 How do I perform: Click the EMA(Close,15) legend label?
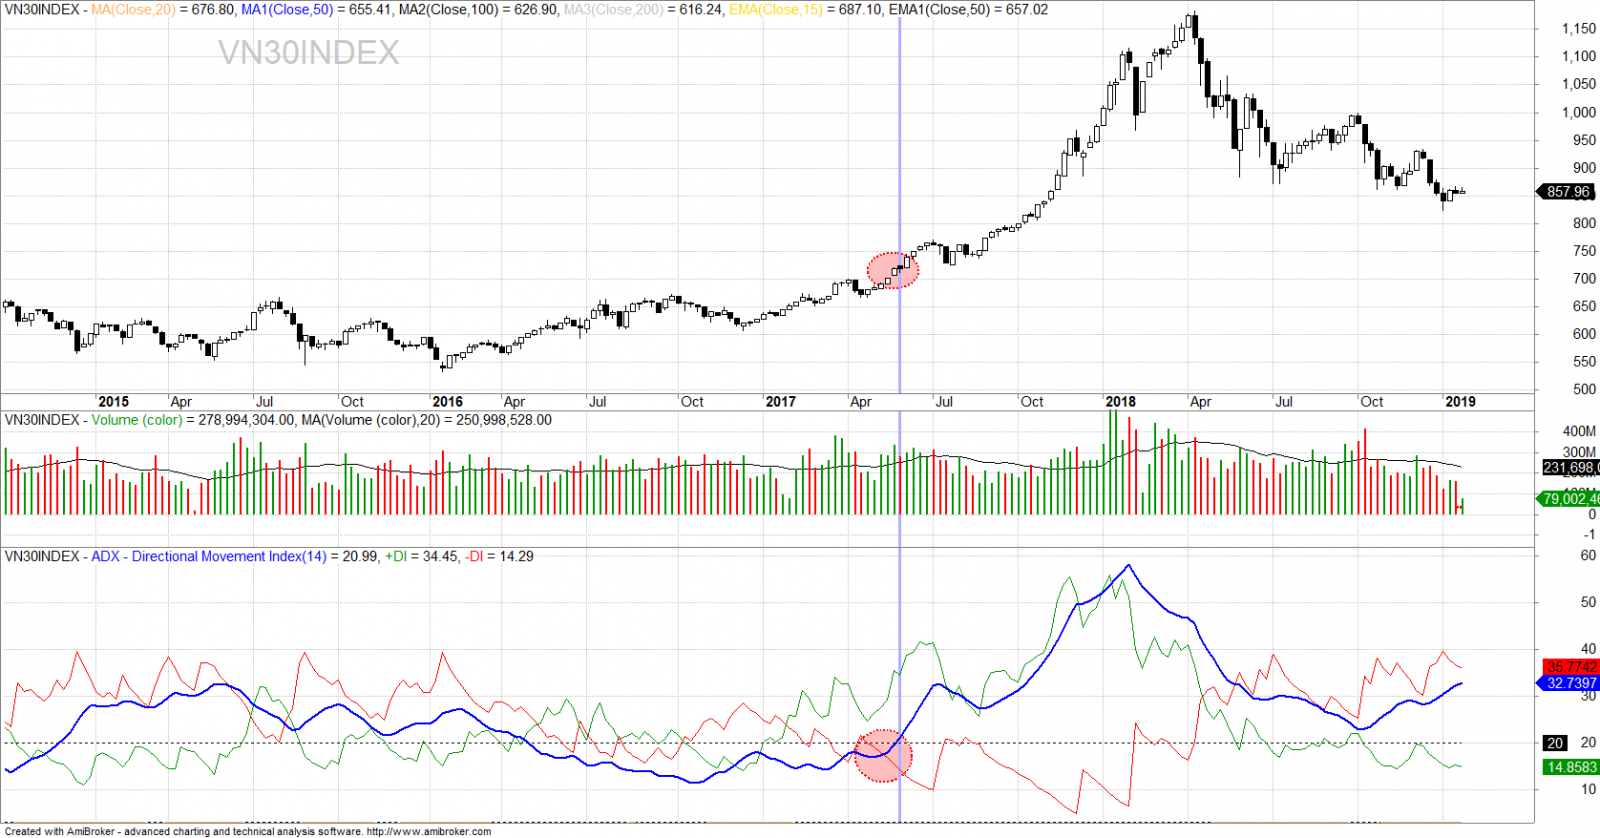pos(775,10)
